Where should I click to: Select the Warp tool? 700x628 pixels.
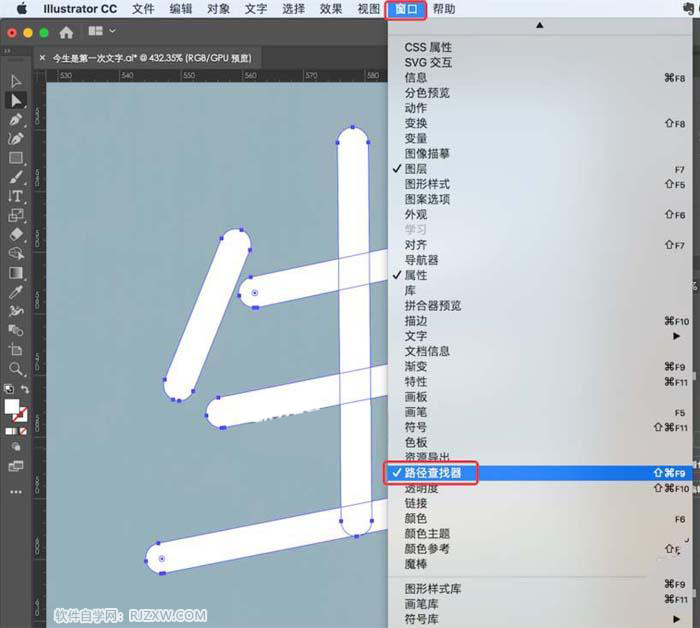coord(16,311)
